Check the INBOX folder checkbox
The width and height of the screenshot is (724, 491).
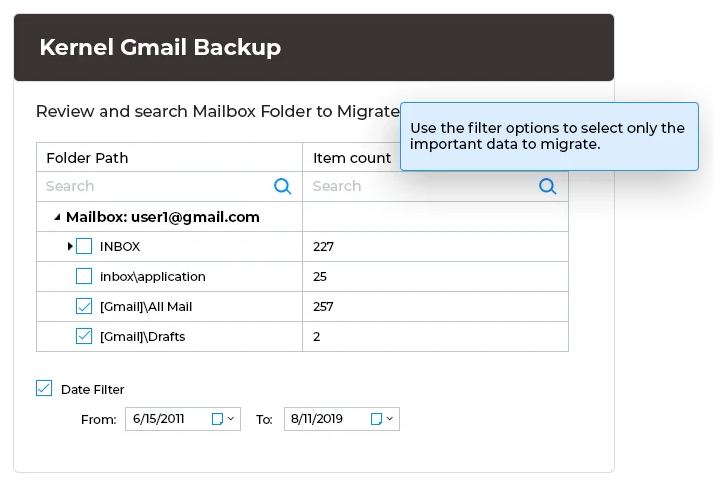tap(84, 246)
